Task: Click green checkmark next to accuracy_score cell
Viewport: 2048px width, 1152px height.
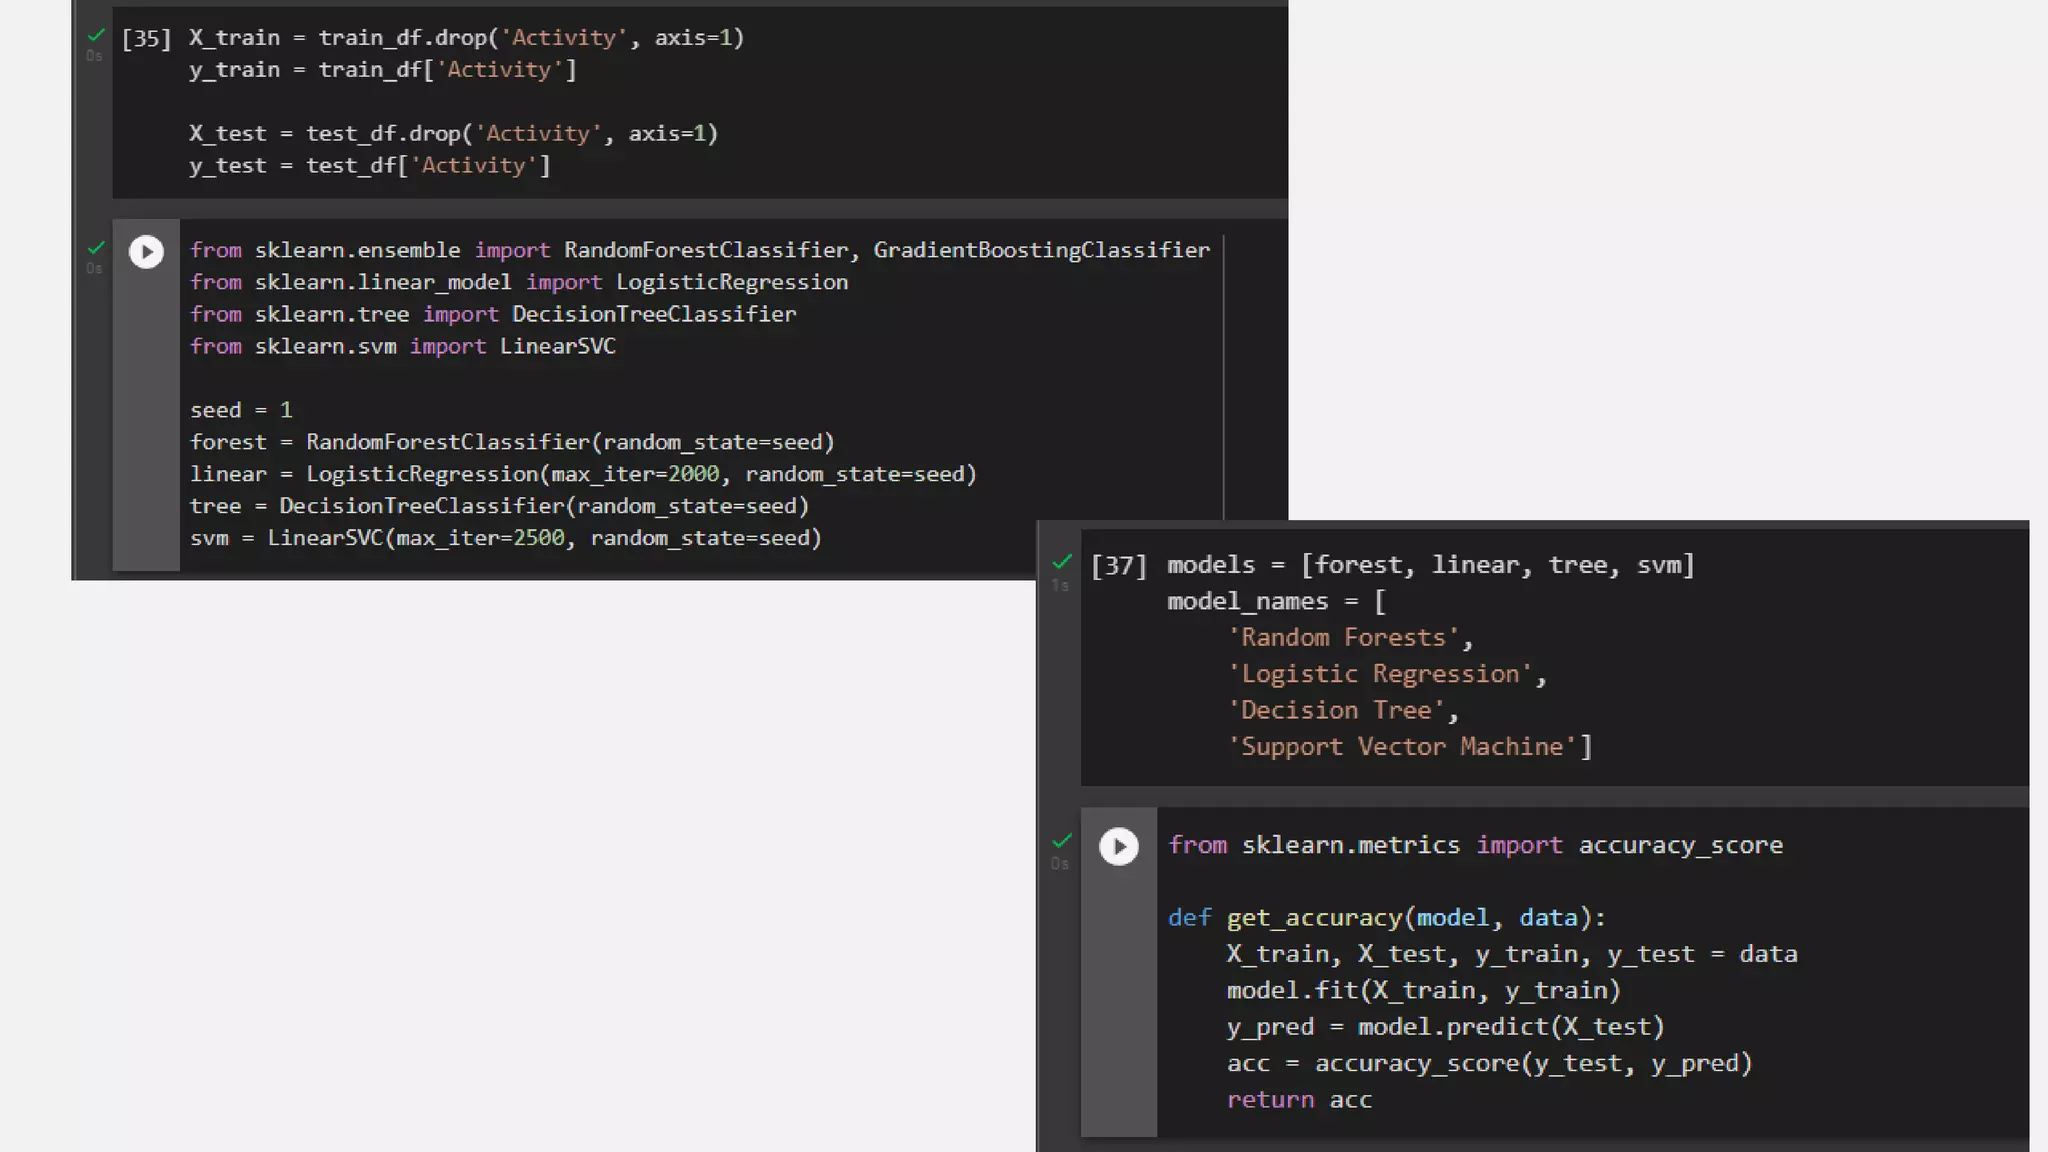Action: (1062, 841)
